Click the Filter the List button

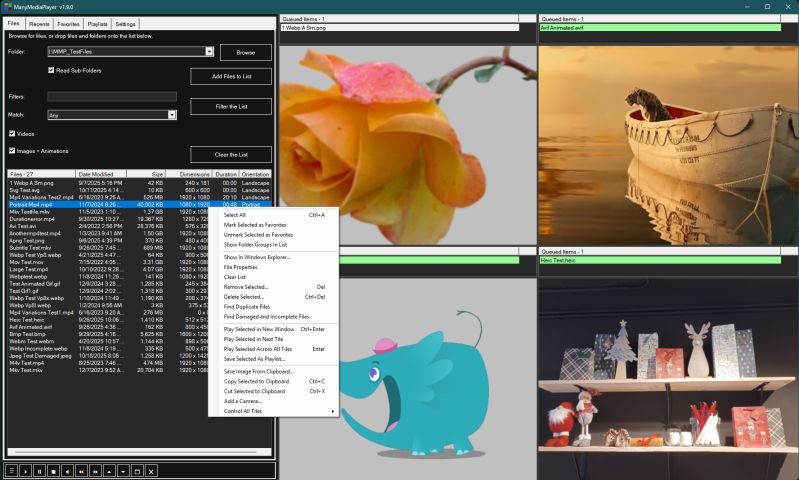pos(231,106)
